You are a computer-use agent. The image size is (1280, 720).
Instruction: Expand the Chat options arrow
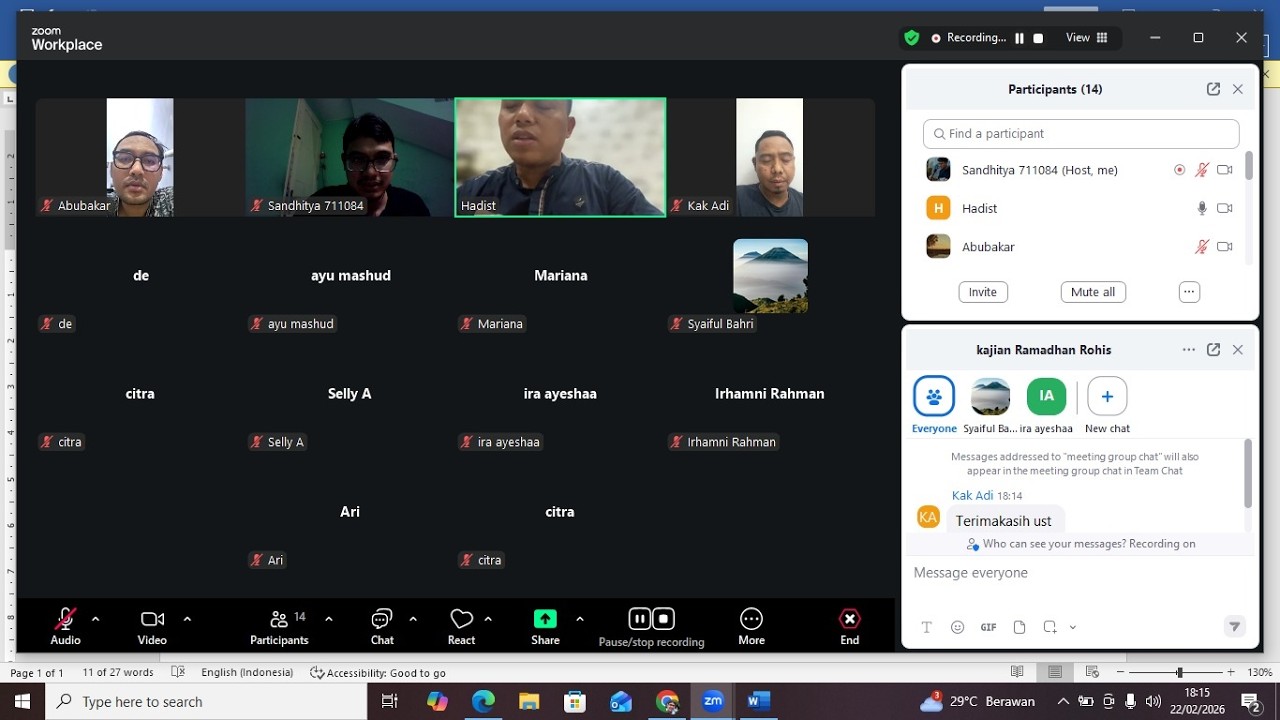click(x=413, y=619)
